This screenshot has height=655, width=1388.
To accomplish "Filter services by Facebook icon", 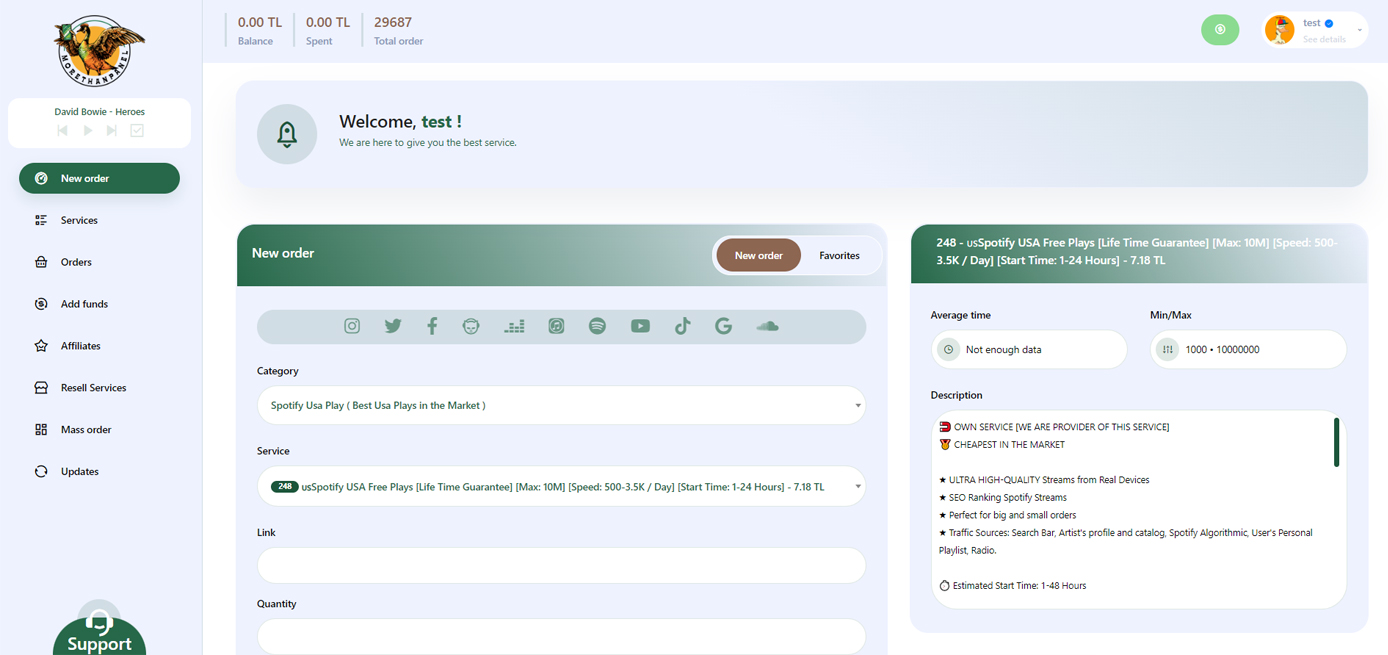I will tap(432, 326).
